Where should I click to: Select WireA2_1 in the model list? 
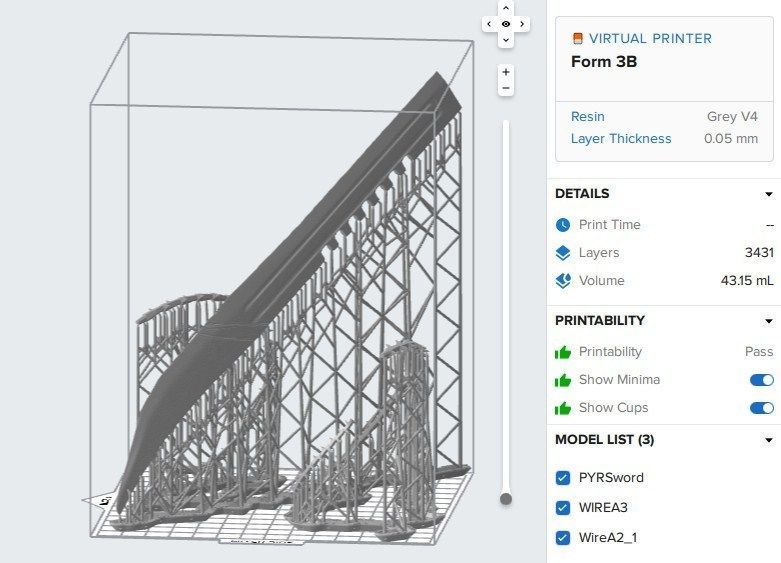(x=608, y=538)
